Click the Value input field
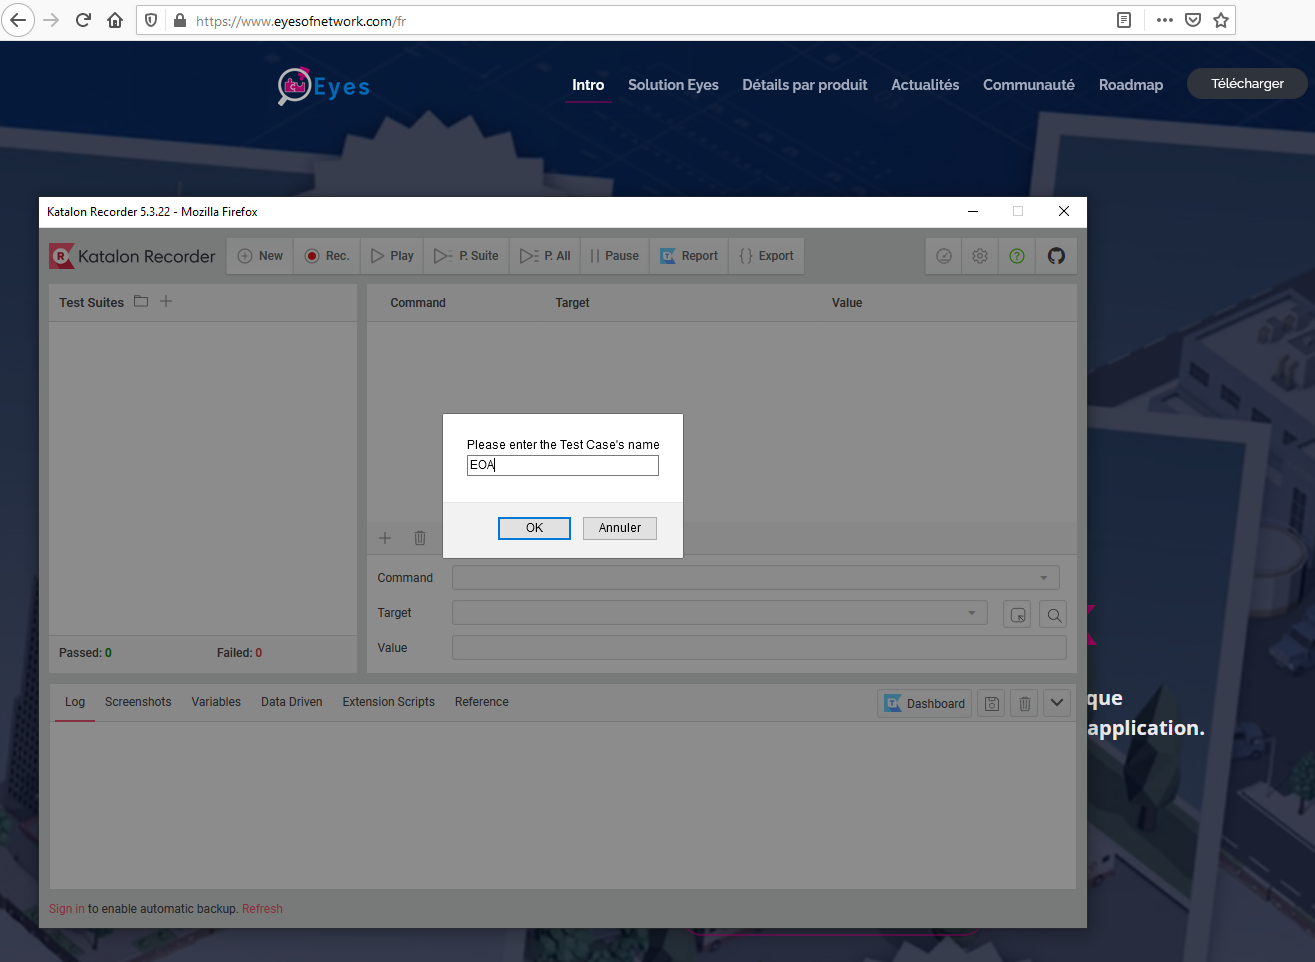This screenshot has width=1315, height=962. (x=759, y=648)
